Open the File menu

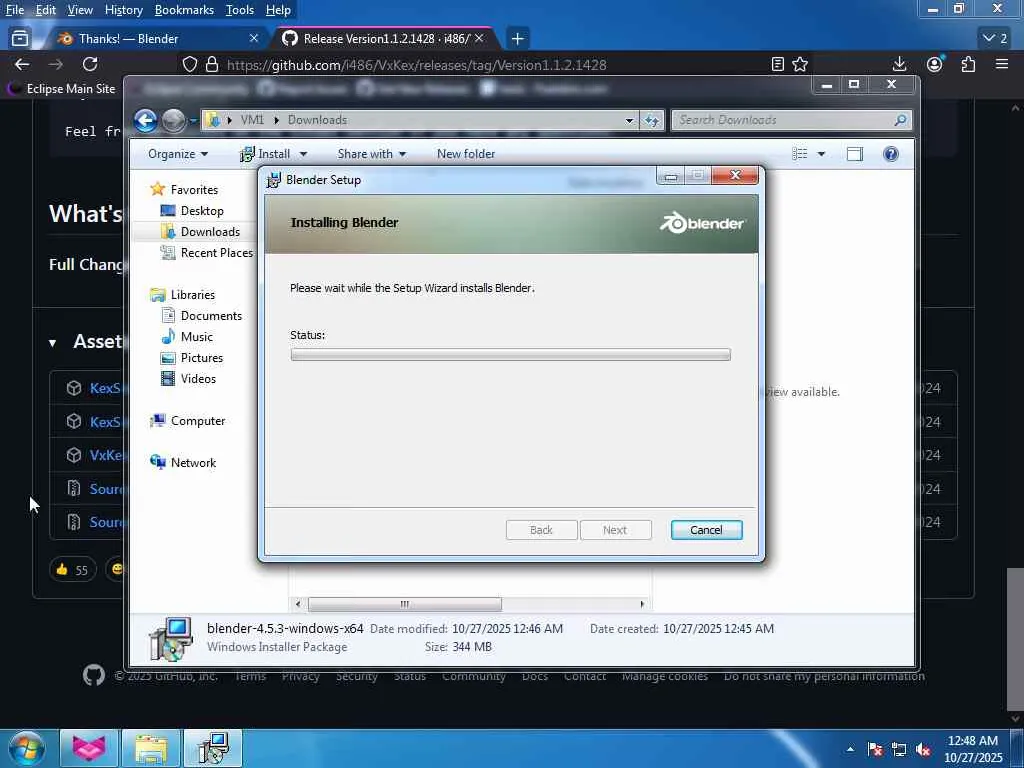(14, 10)
